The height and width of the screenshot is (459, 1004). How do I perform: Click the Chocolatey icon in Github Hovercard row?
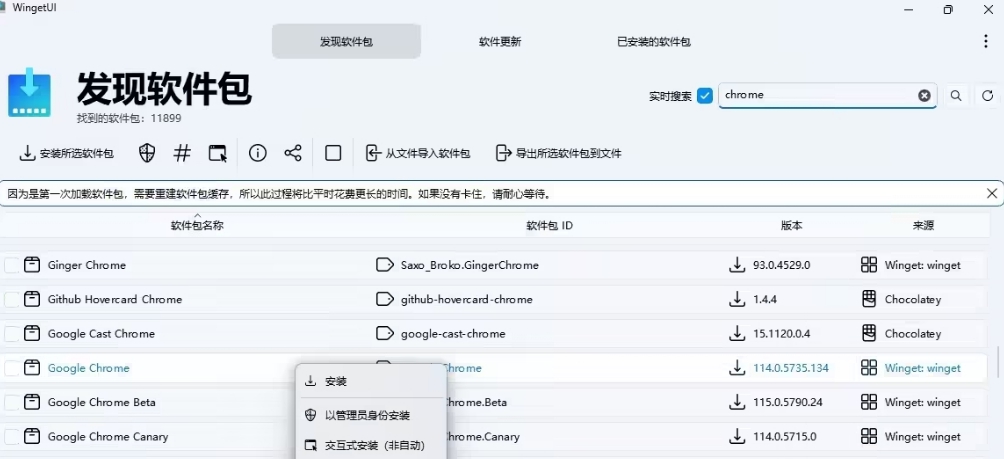(x=869, y=299)
